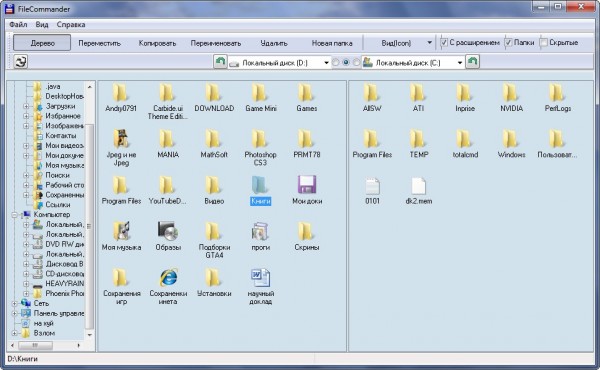This screenshot has width=600, height=370.
Task: Click the Переместить button
Action: 99,43
